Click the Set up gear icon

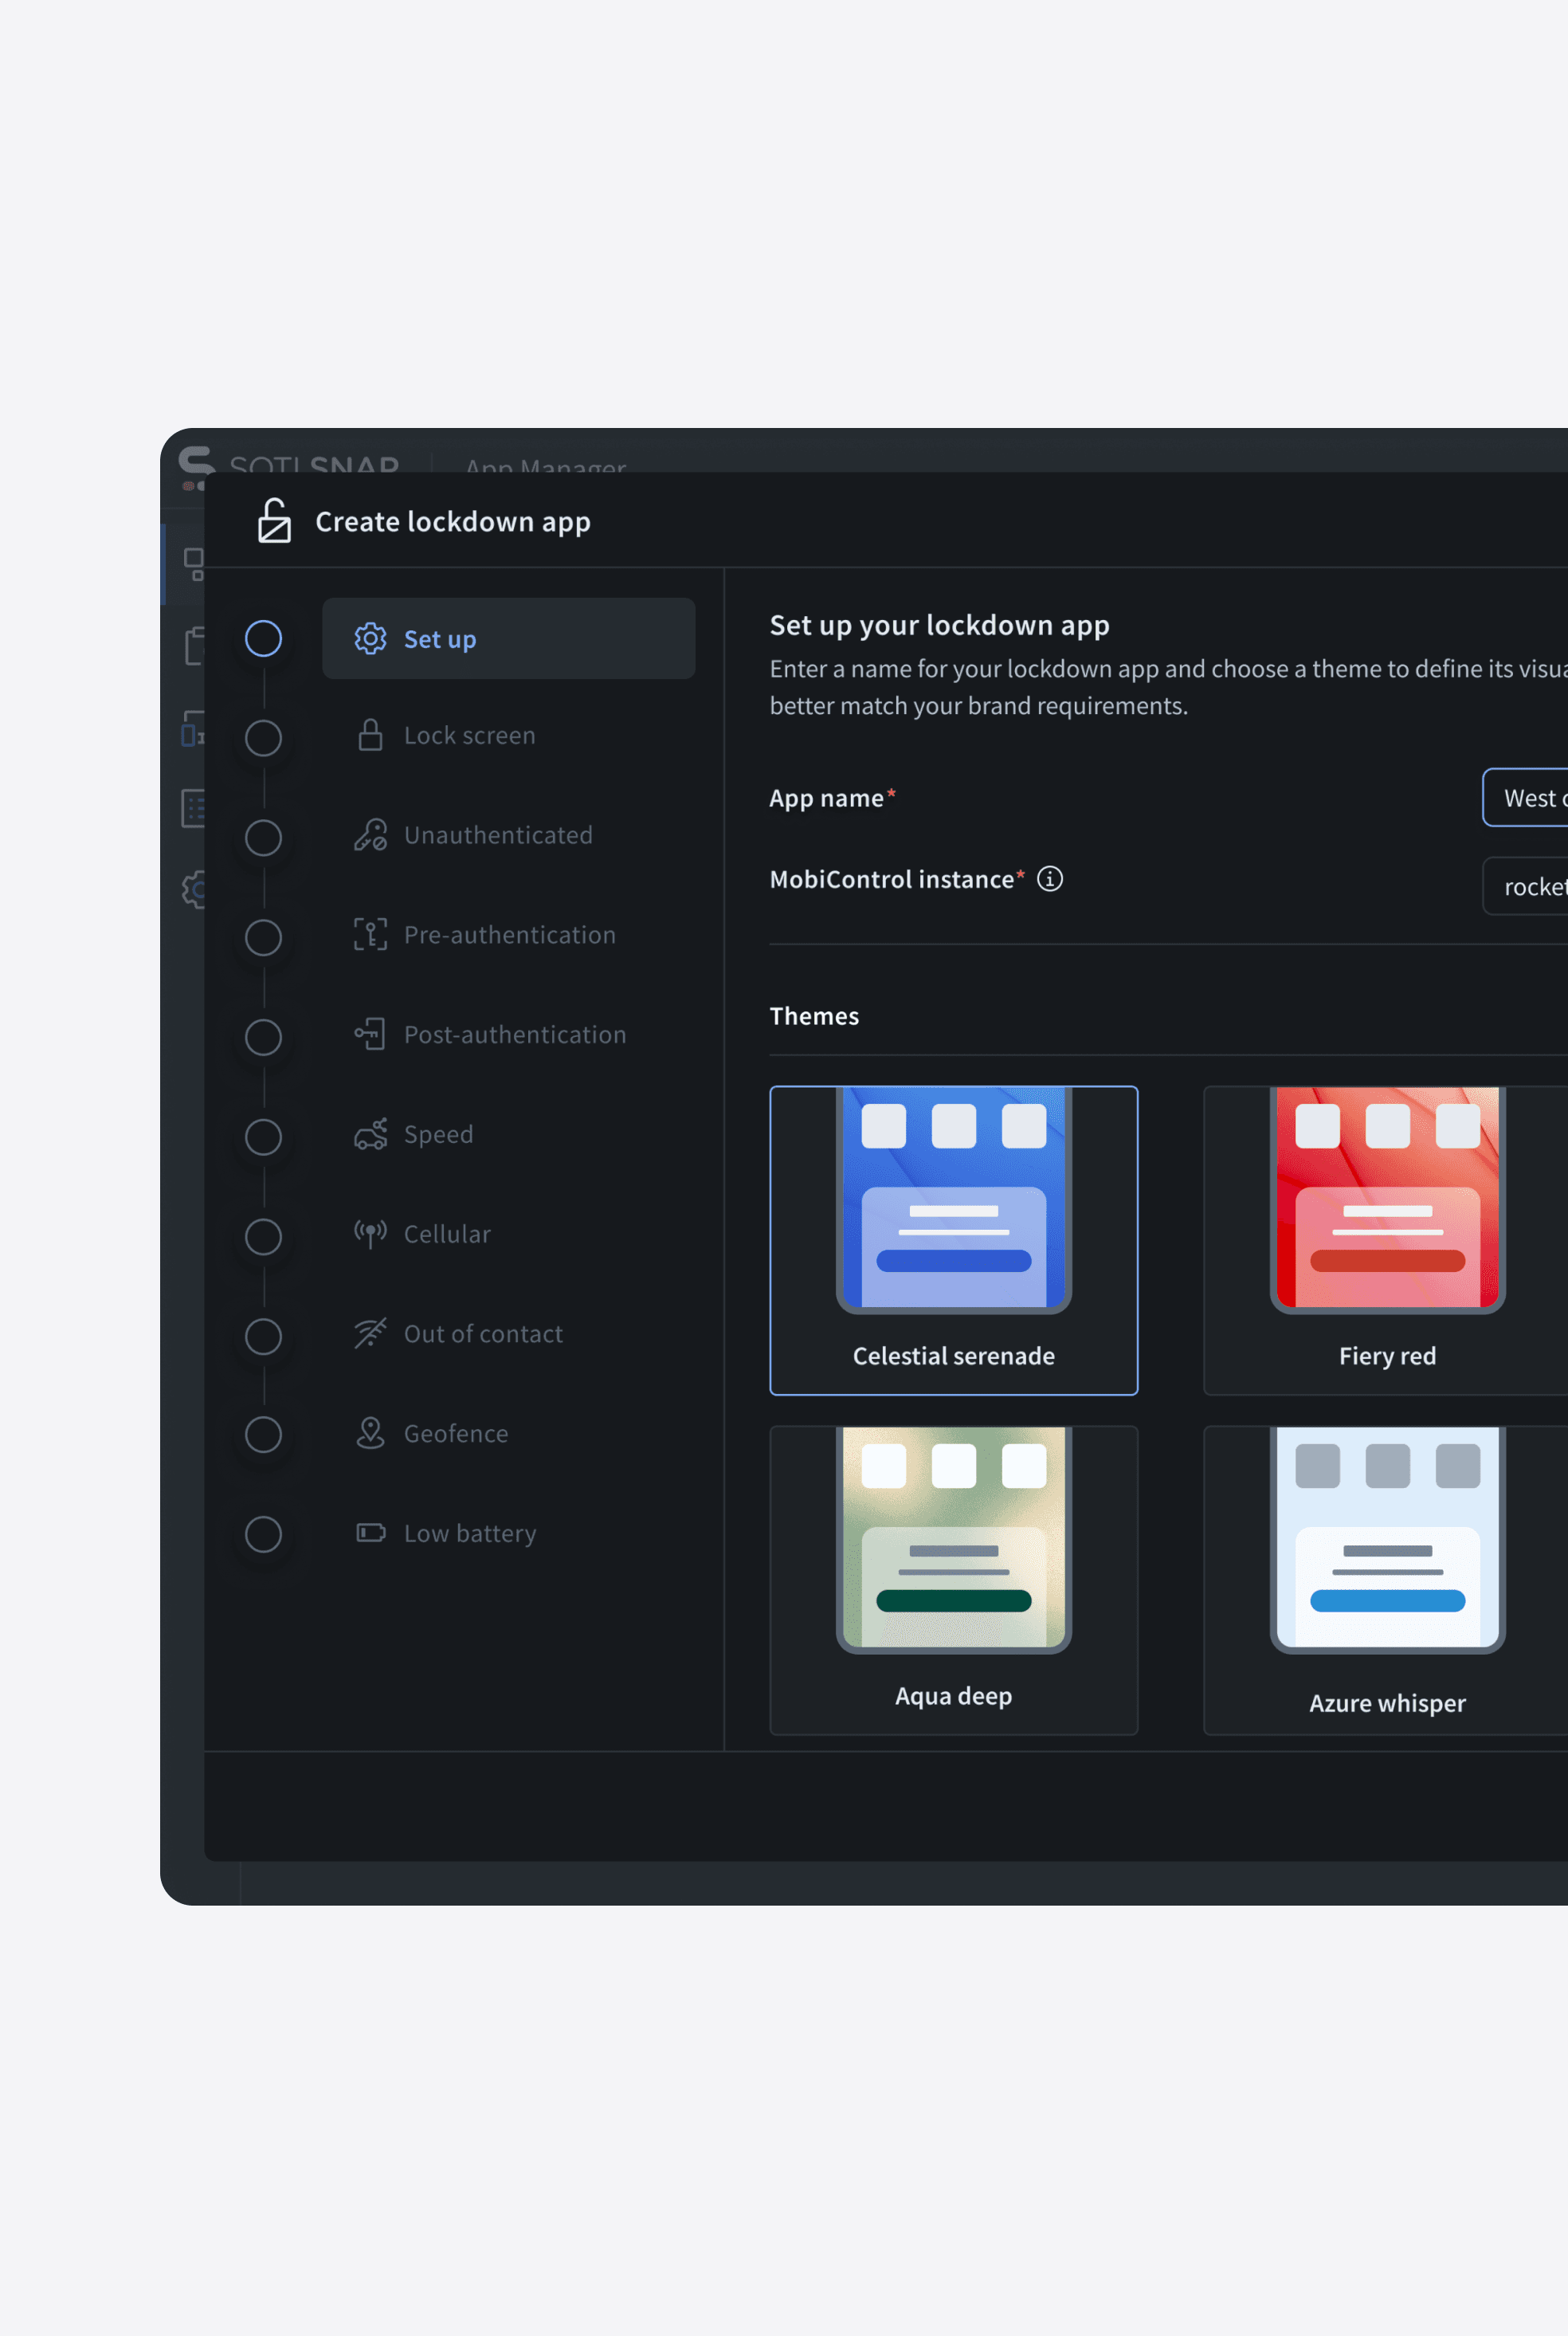tap(370, 638)
